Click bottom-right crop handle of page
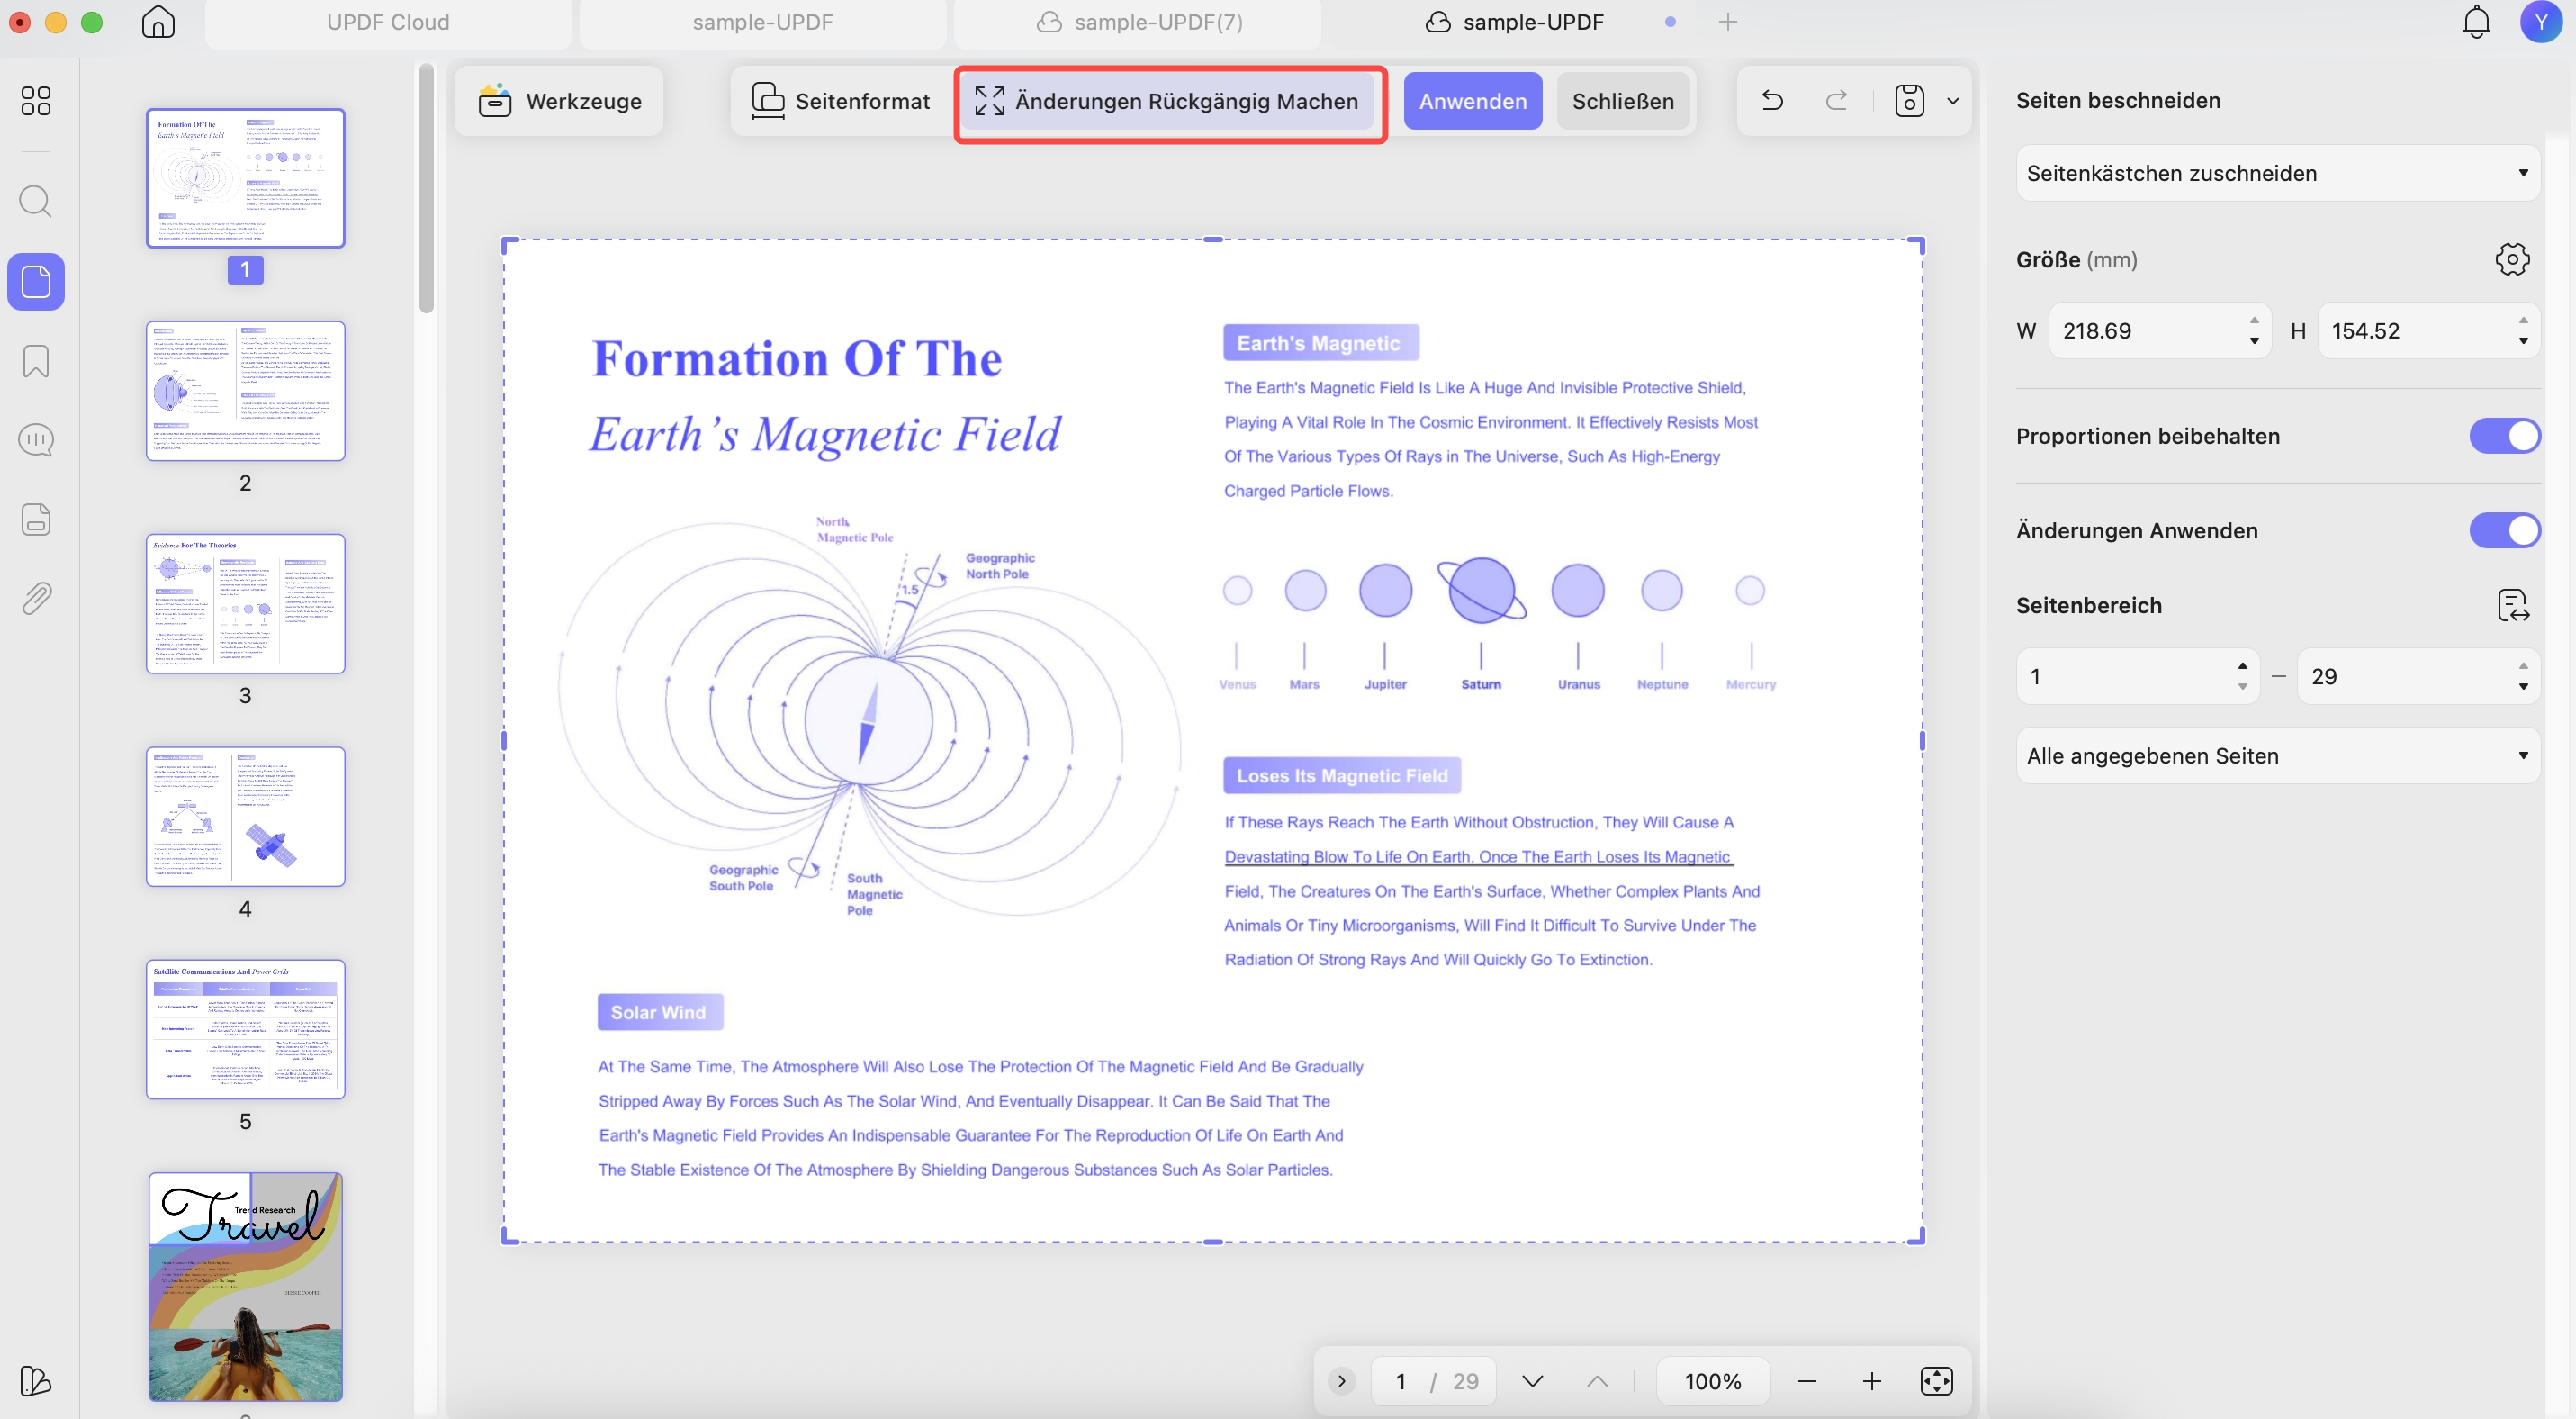The image size is (2576, 1419). pos(1916,1238)
